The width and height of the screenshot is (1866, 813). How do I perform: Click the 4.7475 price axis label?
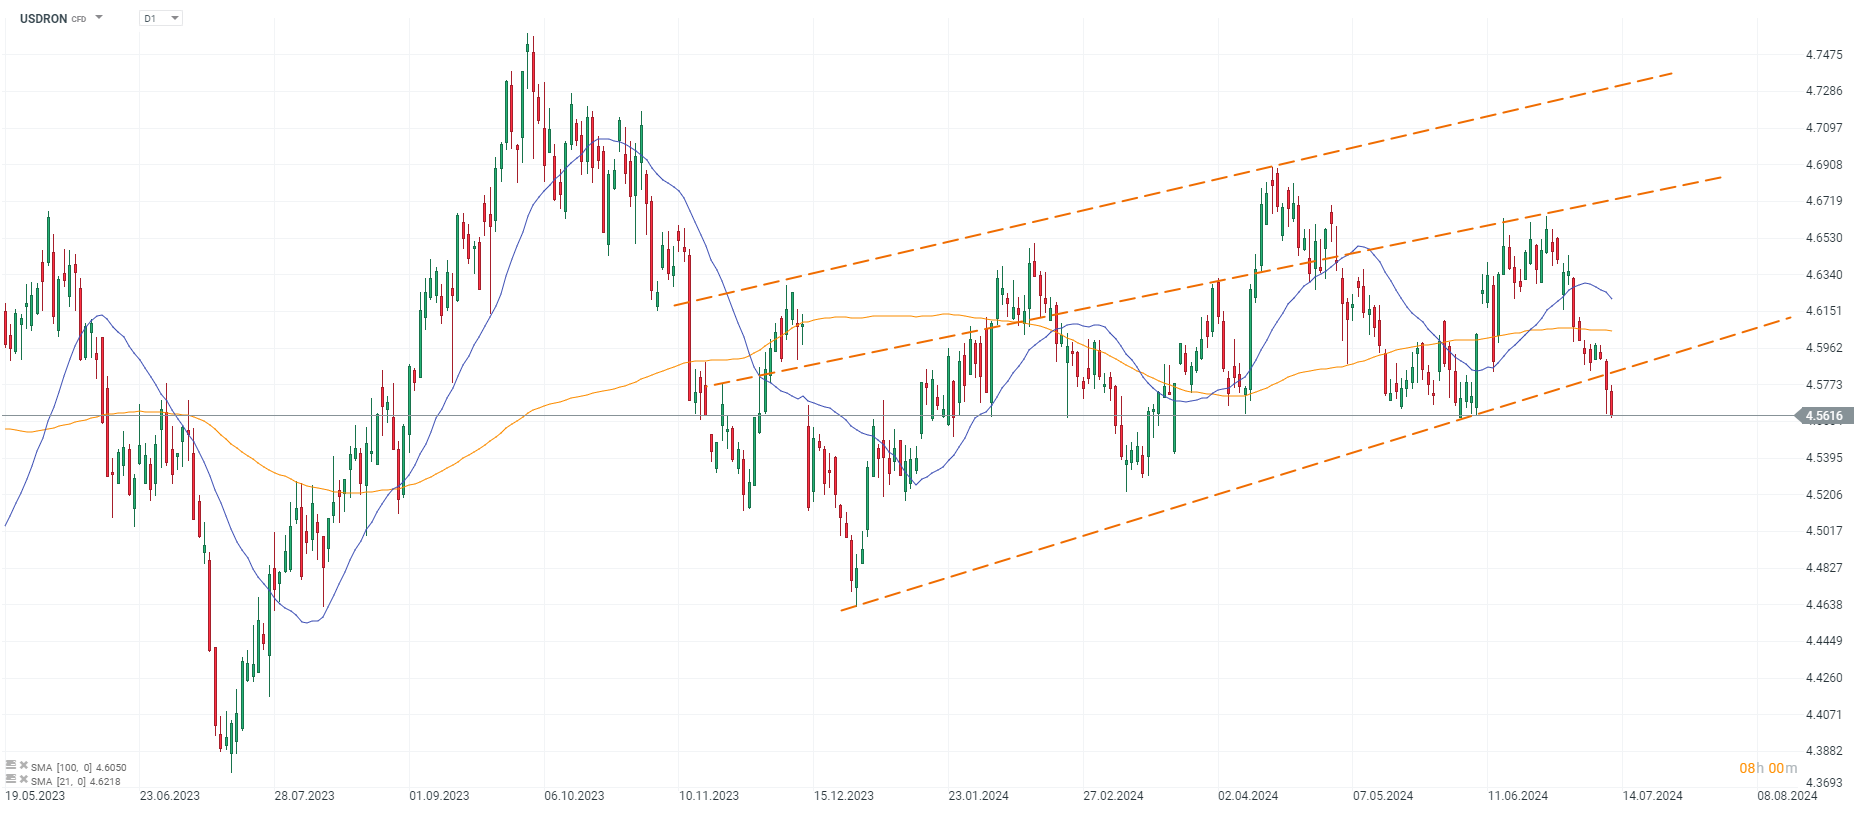[x=1824, y=54]
